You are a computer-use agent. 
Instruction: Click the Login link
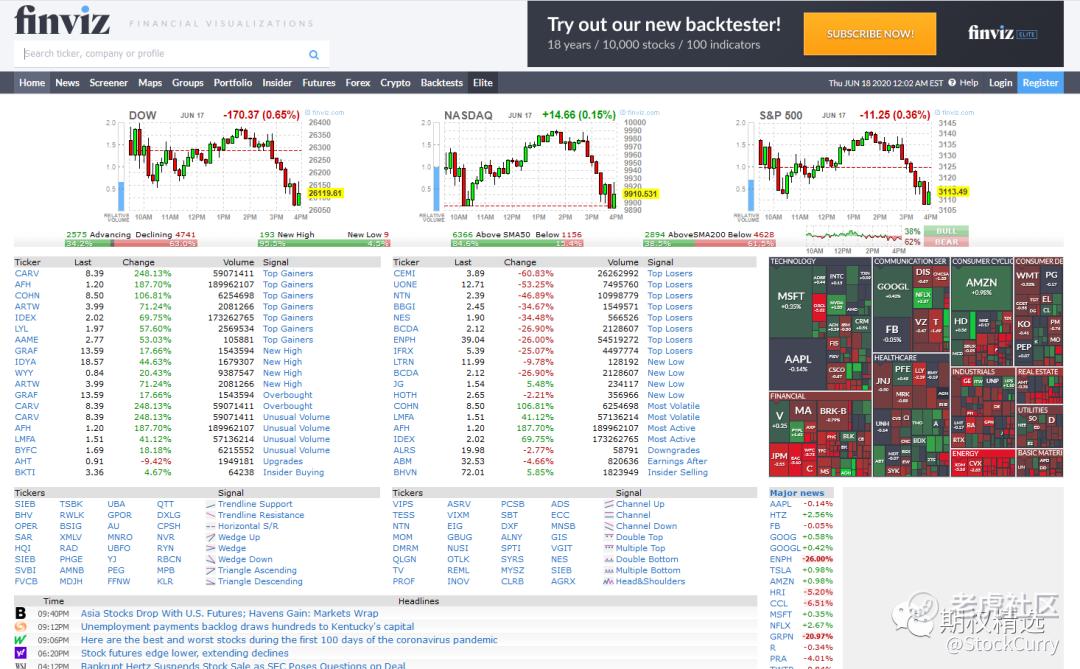1000,83
